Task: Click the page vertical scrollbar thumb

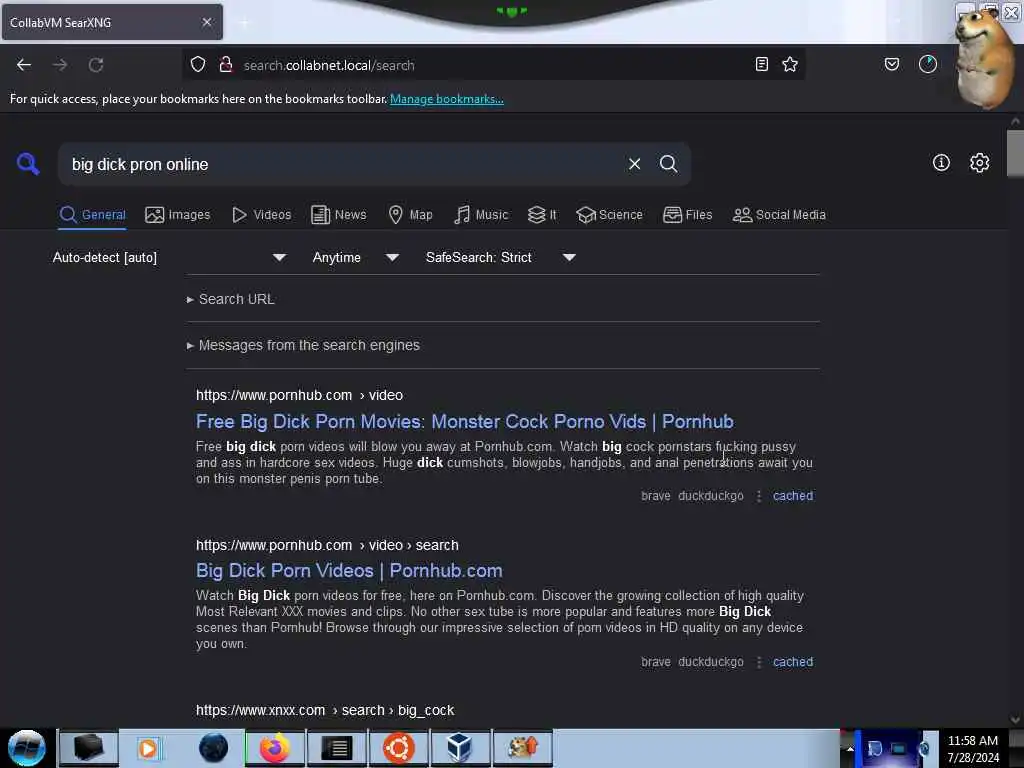Action: click(1016, 153)
